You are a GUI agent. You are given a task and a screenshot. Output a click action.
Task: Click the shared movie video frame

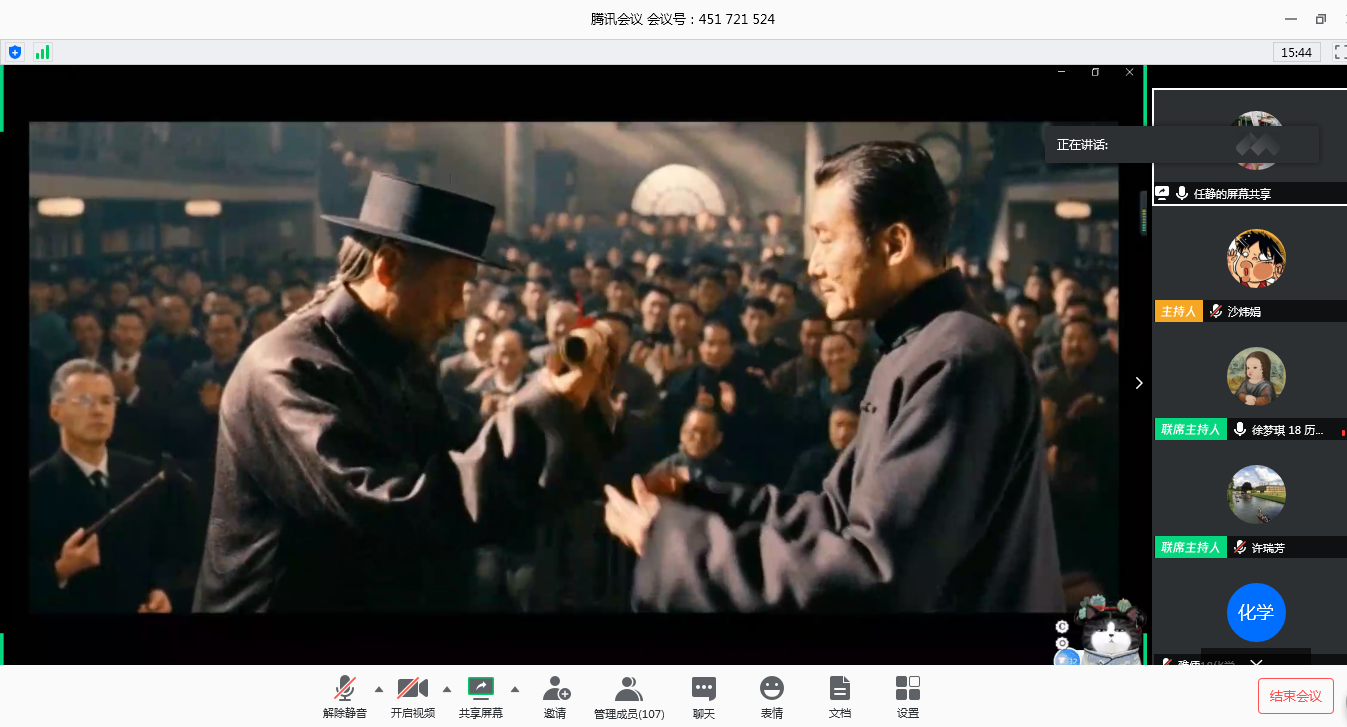(x=574, y=367)
